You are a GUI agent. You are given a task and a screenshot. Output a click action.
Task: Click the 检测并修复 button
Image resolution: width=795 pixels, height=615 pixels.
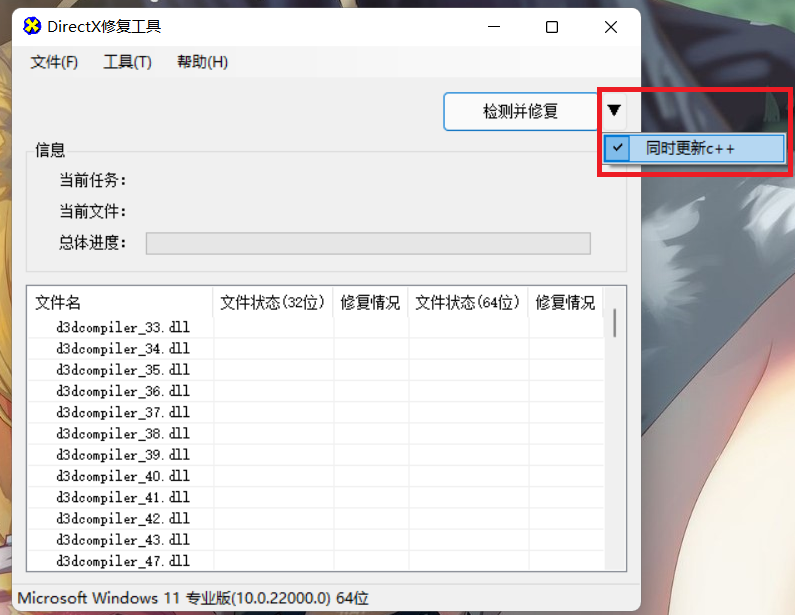[x=520, y=111]
